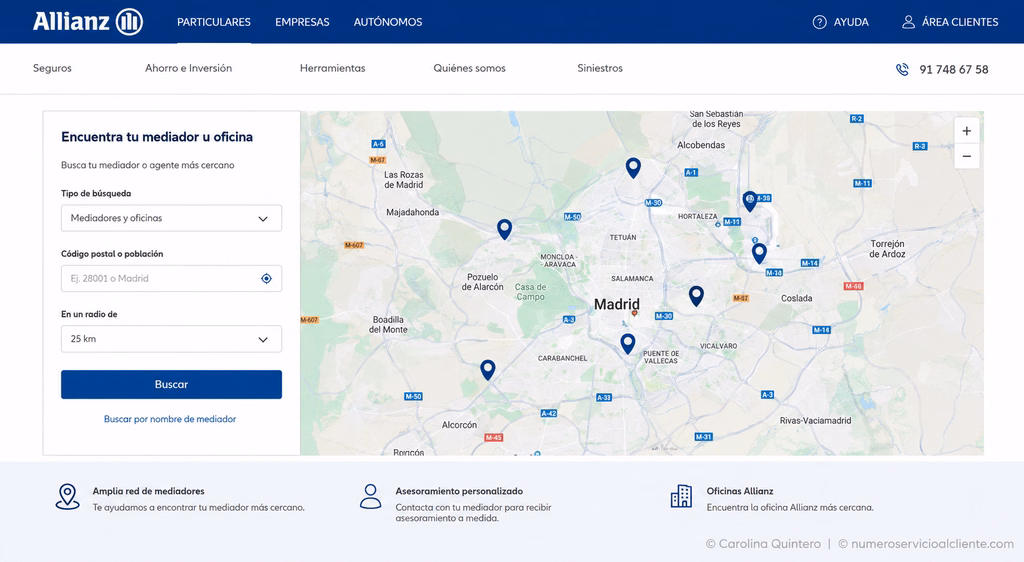Image resolution: width=1024 pixels, height=562 pixels.
Task: Click the Oficinas Allianz building icon
Action: click(681, 496)
